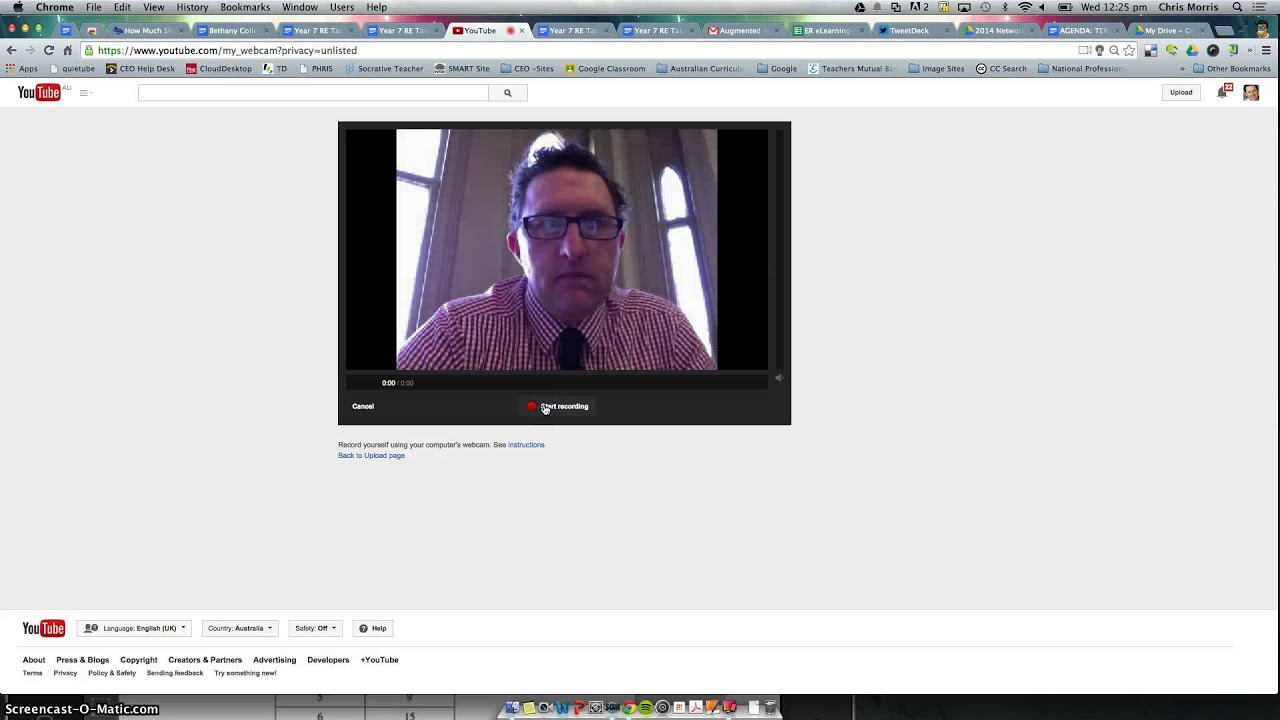This screenshot has height=720, width=1280.
Task: Click the Spotlight search icon in menu bar
Action: pyautogui.click(x=1237, y=7)
